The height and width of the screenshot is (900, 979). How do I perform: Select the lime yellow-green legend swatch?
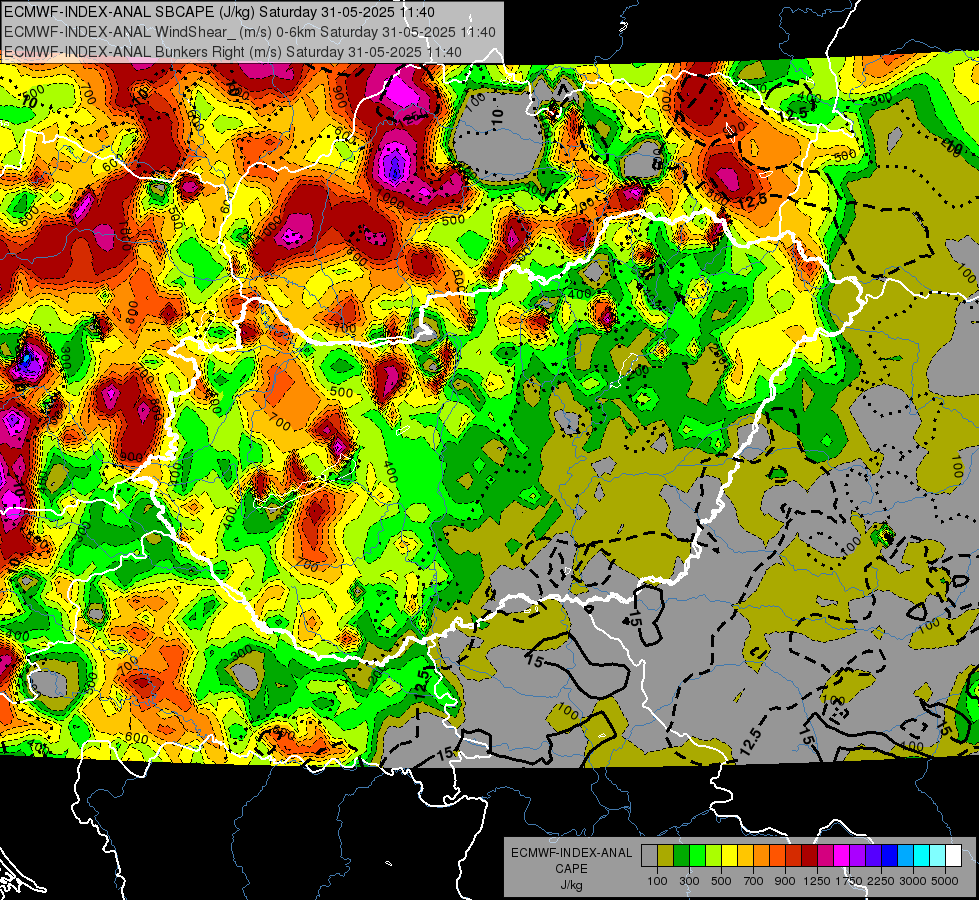point(714,856)
